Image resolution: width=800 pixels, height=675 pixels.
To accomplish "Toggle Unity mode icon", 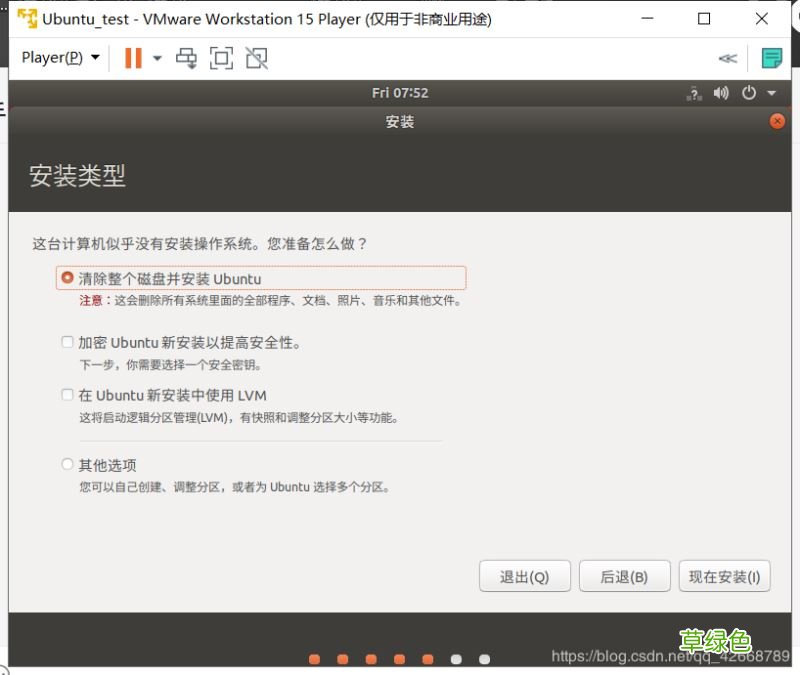I will (256, 58).
